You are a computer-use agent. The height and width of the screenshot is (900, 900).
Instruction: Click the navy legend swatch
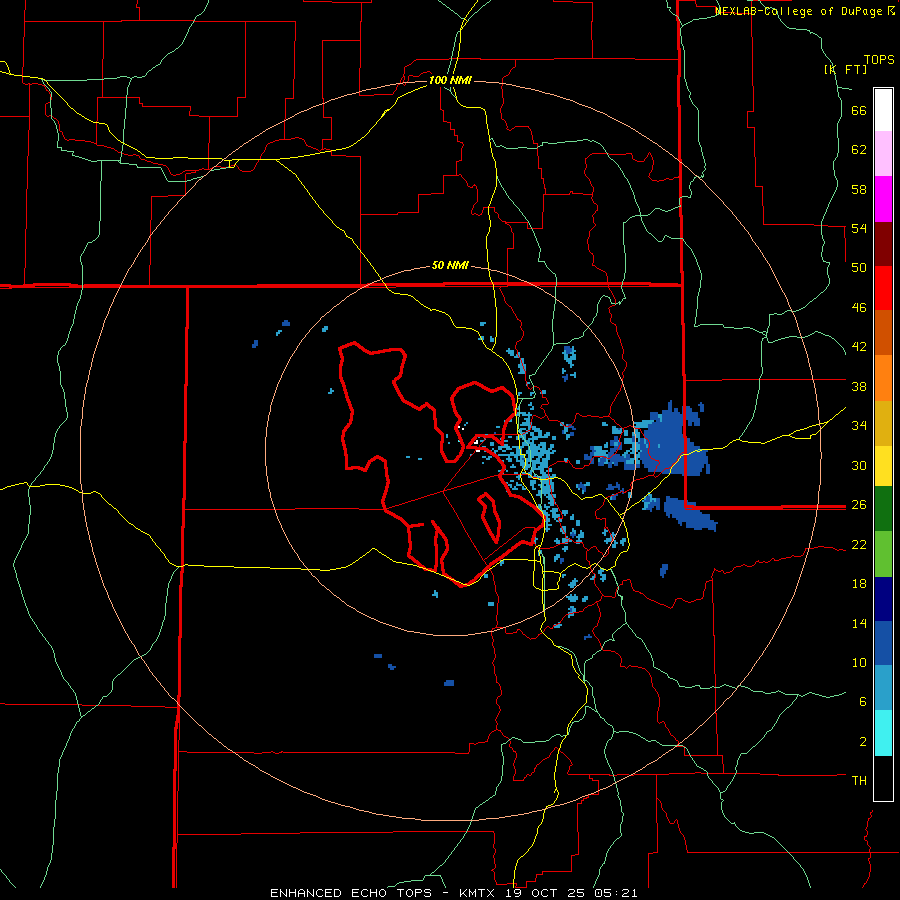pyautogui.click(x=883, y=599)
